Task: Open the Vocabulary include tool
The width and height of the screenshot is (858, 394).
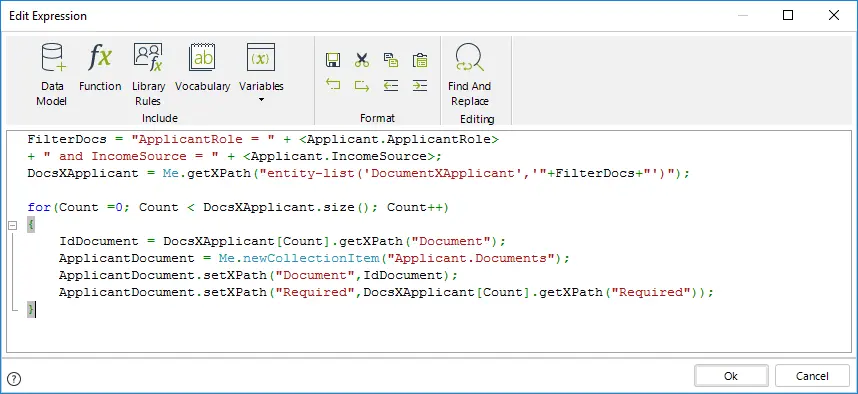Action: point(202,67)
